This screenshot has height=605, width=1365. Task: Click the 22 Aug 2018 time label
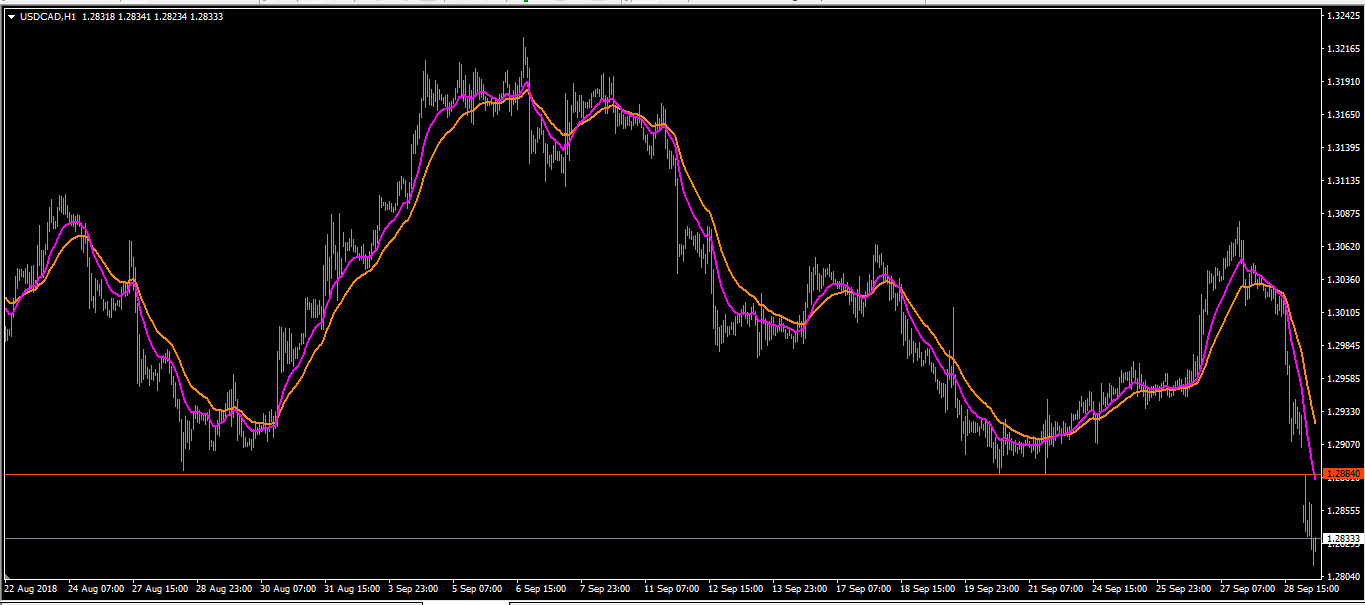pos(31,589)
